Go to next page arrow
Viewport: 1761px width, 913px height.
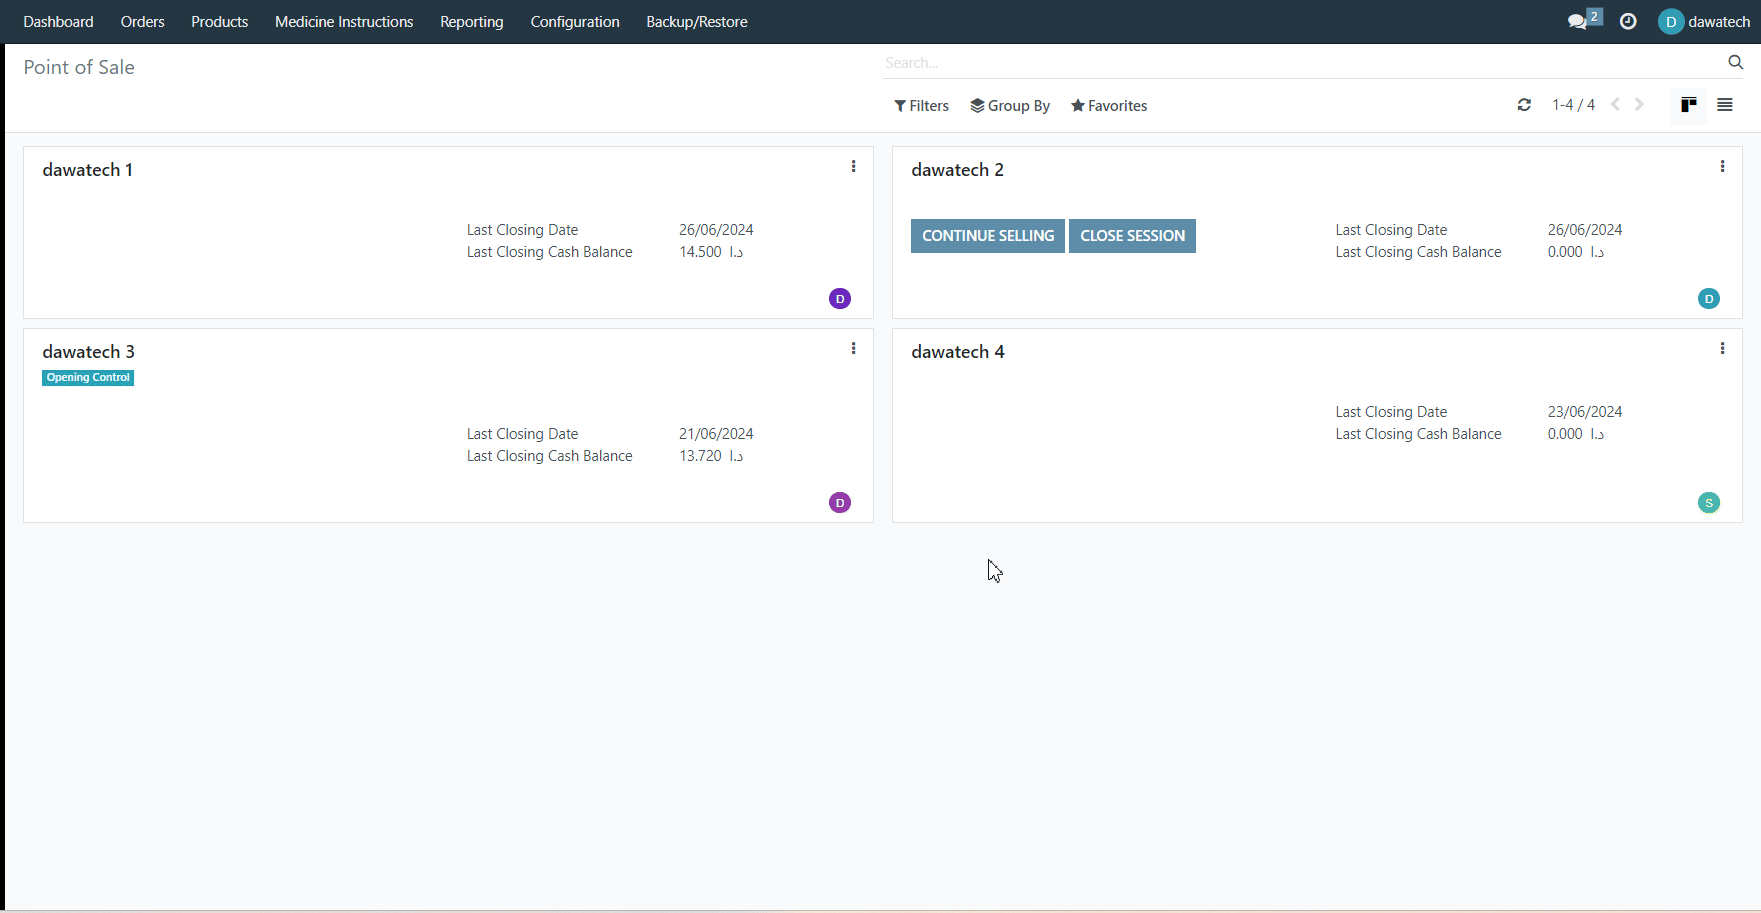1640,105
